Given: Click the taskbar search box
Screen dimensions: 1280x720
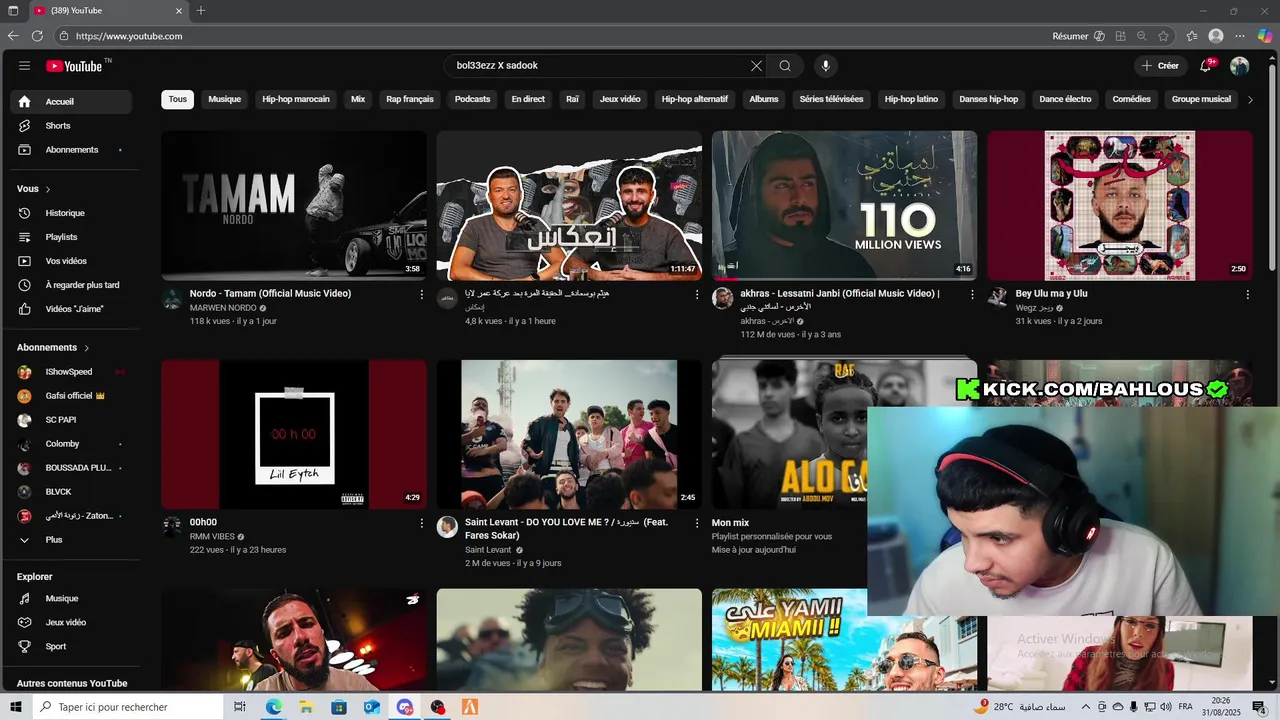Looking at the screenshot, I should coord(129,707).
